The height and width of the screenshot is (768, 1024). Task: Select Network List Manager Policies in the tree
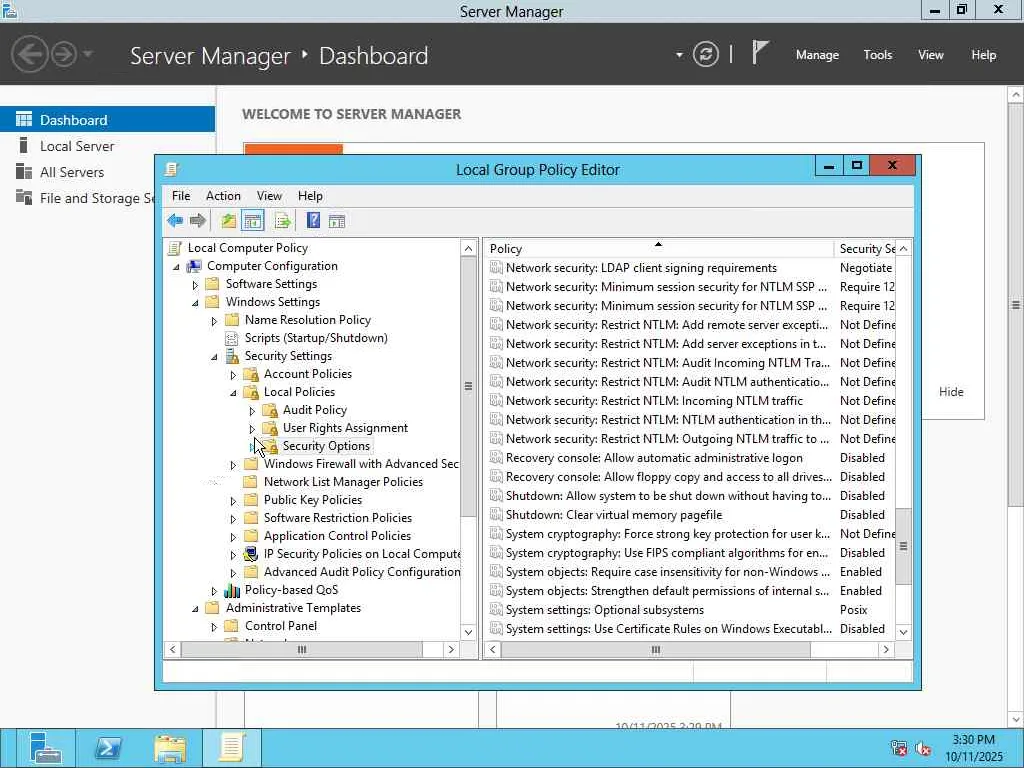[343, 482]
